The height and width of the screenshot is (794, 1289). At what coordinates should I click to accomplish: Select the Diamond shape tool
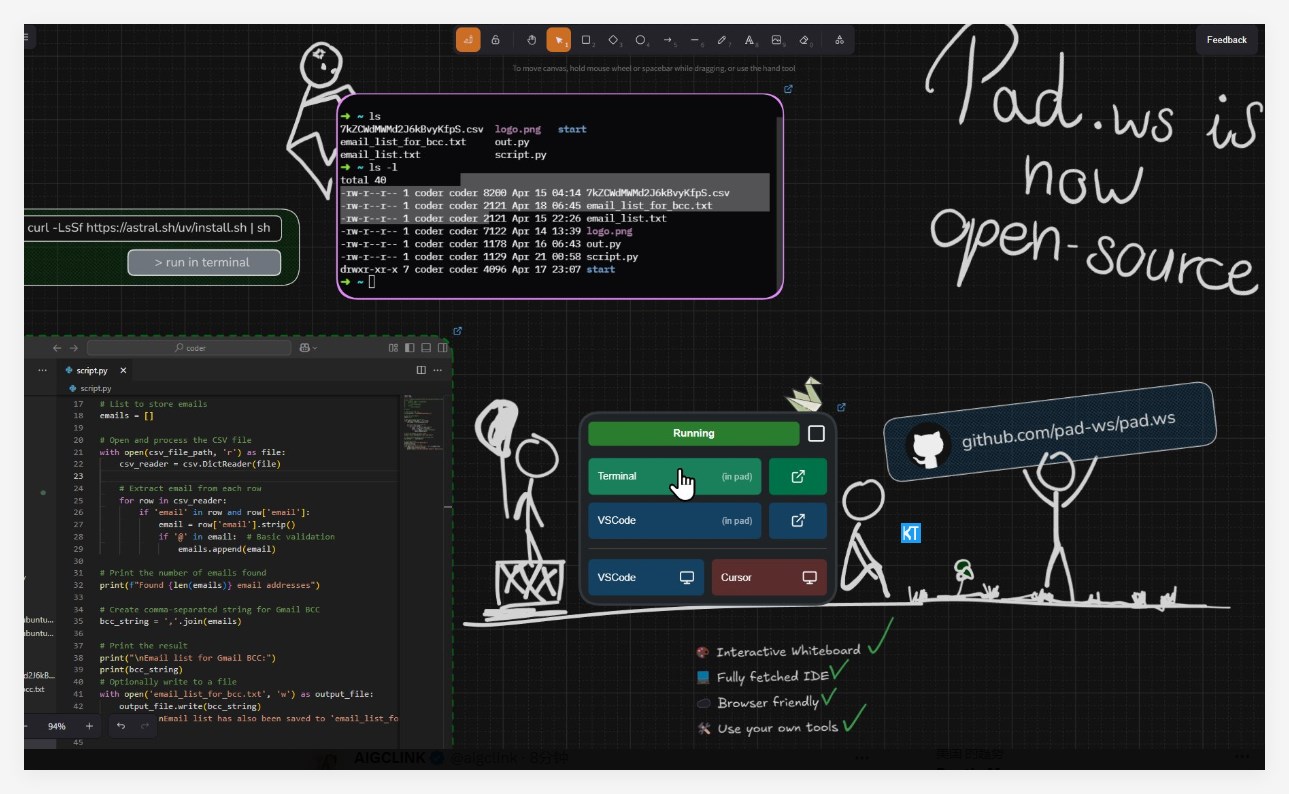[613, 40]
